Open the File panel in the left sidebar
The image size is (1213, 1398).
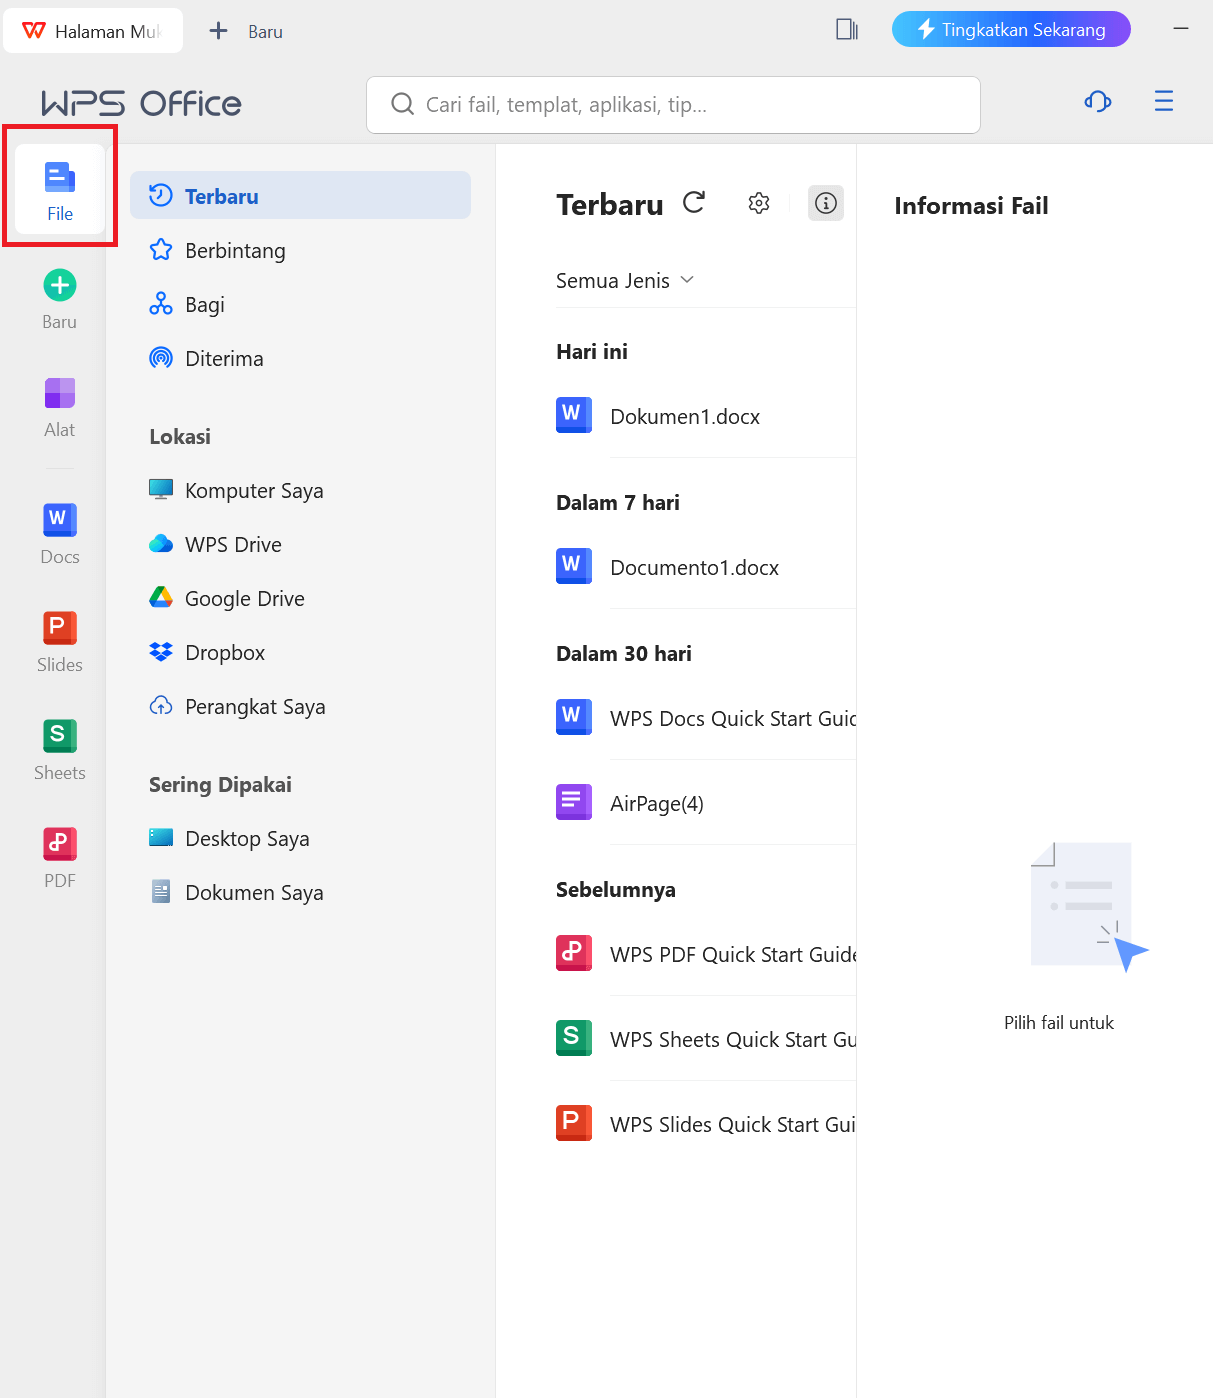click(59, 188)
